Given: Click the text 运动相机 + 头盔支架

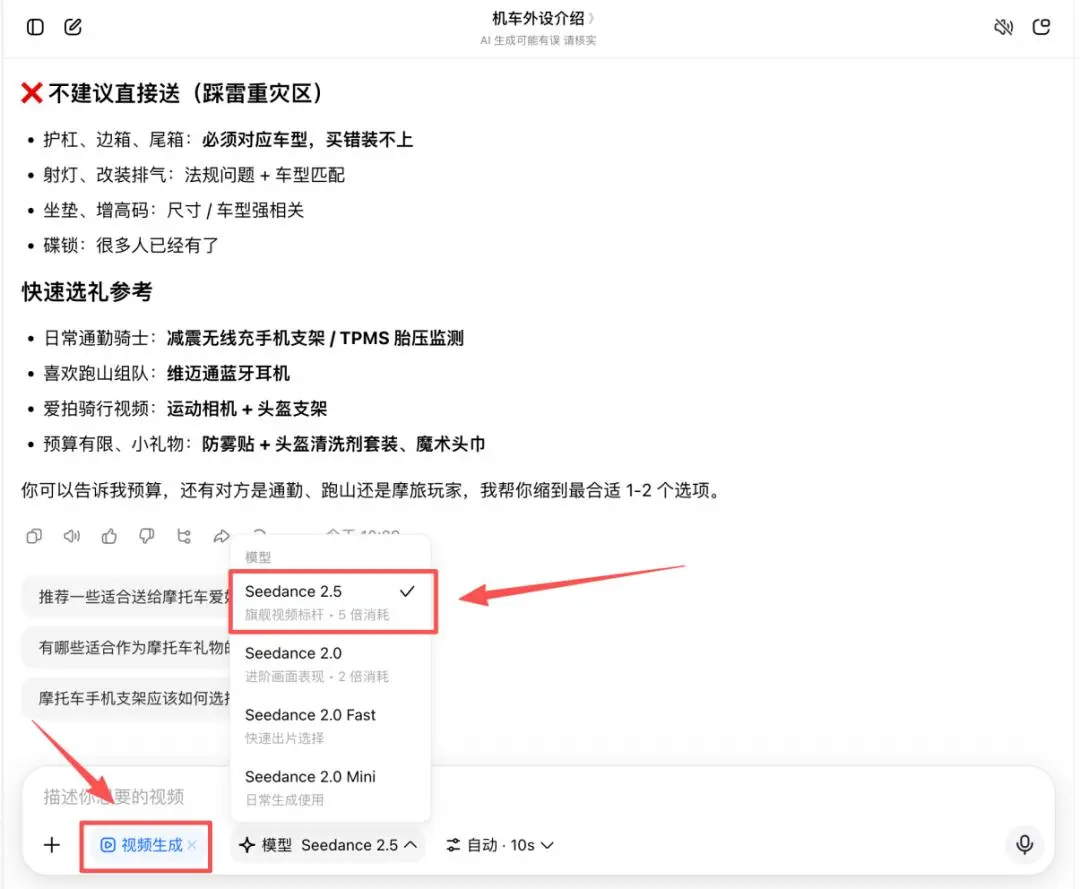Looking at the screenshot, I should point(247,408).
